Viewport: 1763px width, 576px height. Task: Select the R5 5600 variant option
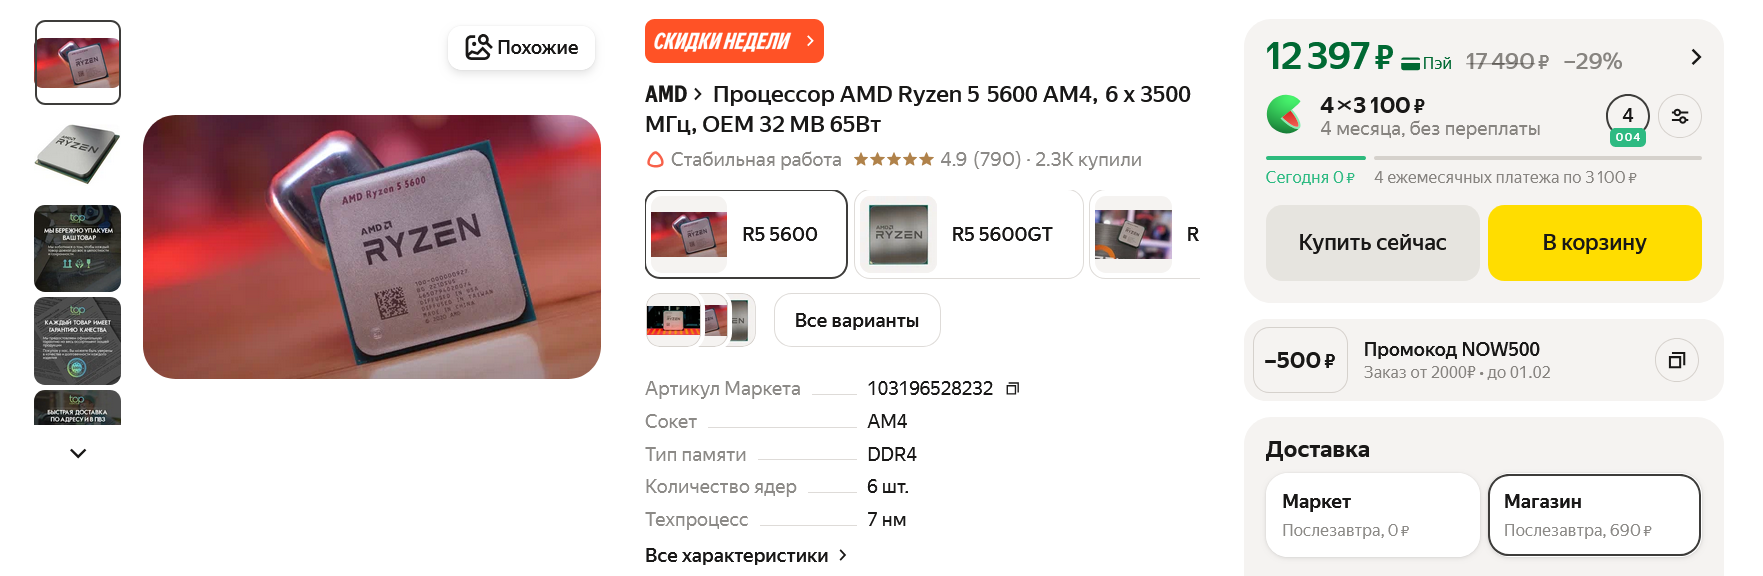(746, 234)
